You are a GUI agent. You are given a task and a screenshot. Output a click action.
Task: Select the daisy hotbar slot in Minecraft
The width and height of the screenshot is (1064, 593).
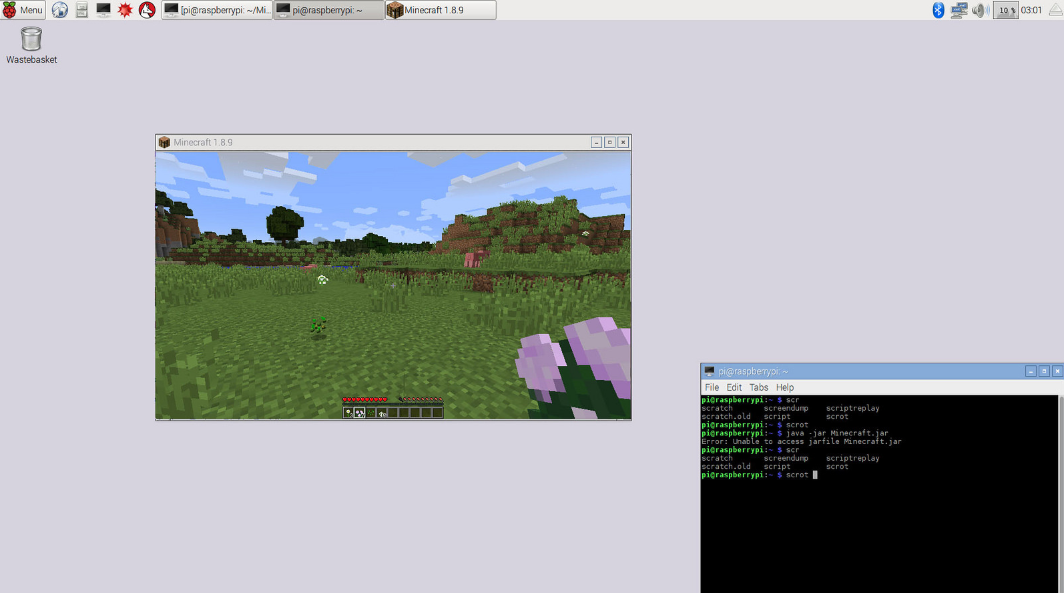click(348, 413)
